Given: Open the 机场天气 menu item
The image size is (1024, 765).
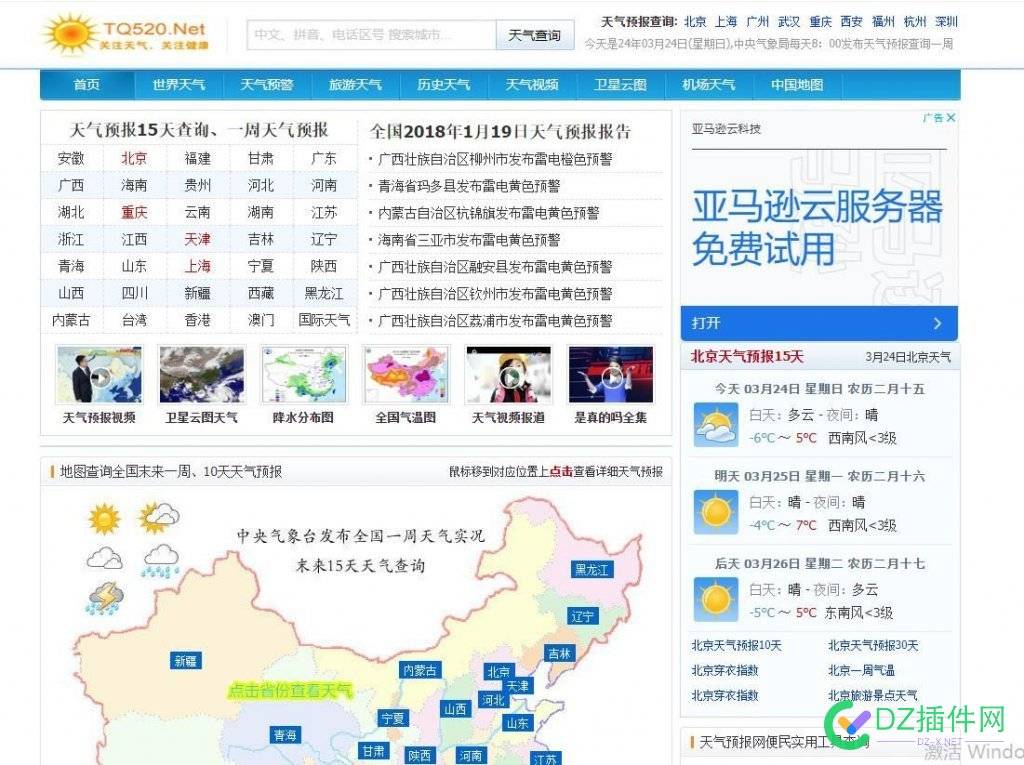Looking at the screenshot, I should tap(709, 85).
